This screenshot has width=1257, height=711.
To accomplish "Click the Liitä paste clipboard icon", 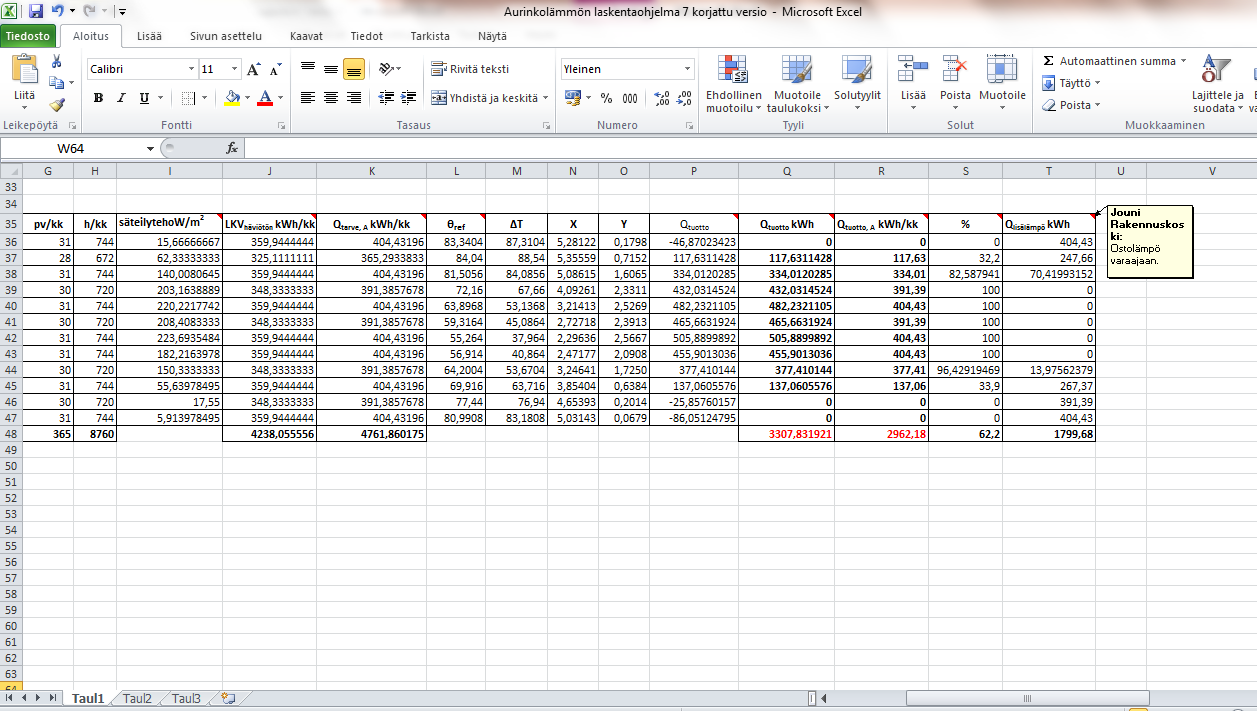I will point(24,69).
